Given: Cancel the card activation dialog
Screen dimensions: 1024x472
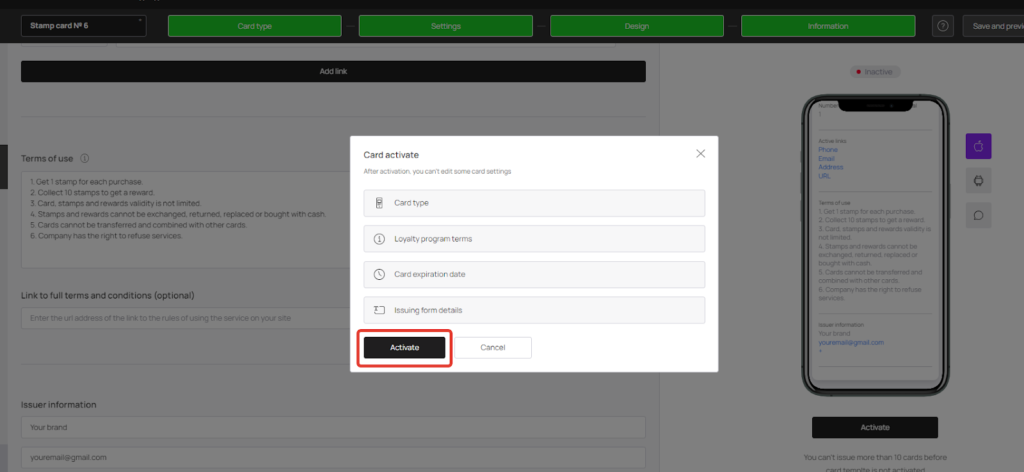Looking at the screenshot, I should [x=493, y=348].
